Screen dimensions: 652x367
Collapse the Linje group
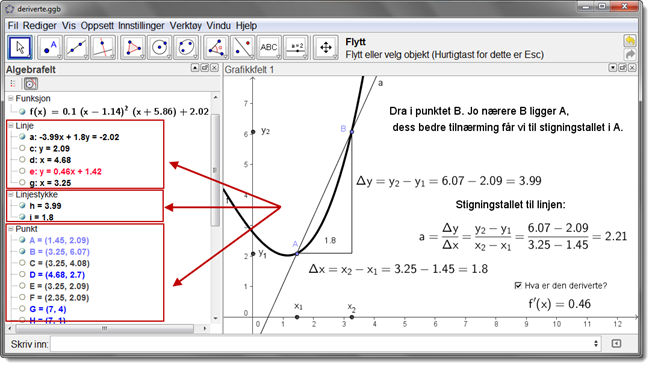point(10,126)
